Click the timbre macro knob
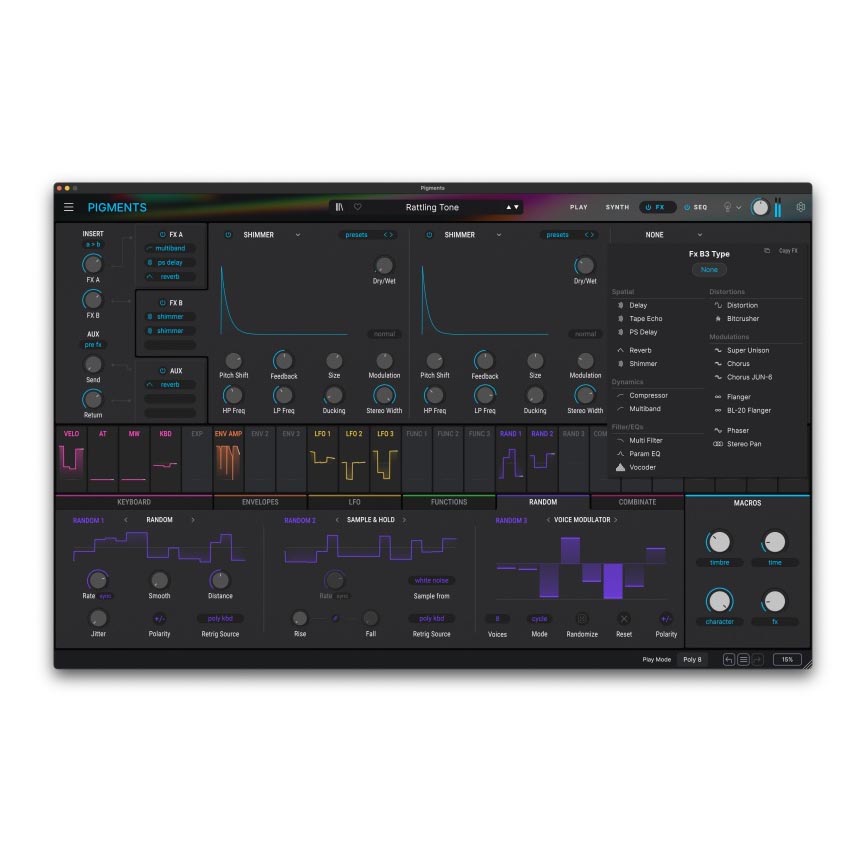Image resolution: width=866 pixels, height=866 pixels. [x=719, y=543]
